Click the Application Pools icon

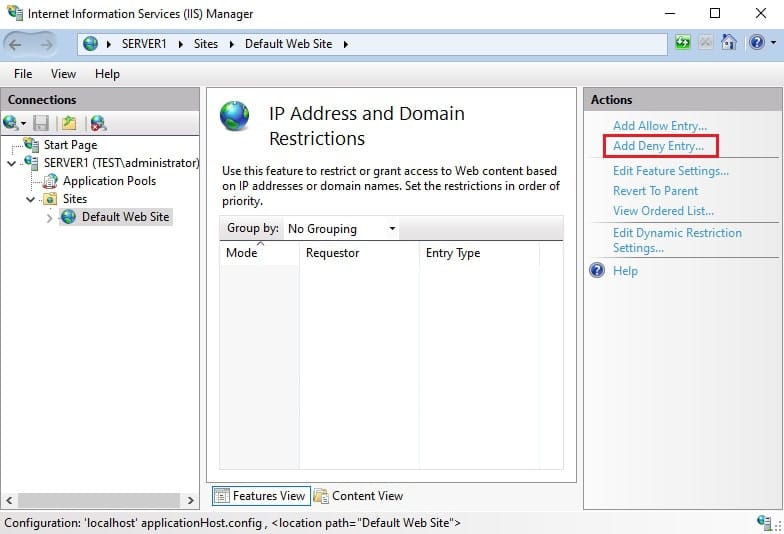point(50,181)
